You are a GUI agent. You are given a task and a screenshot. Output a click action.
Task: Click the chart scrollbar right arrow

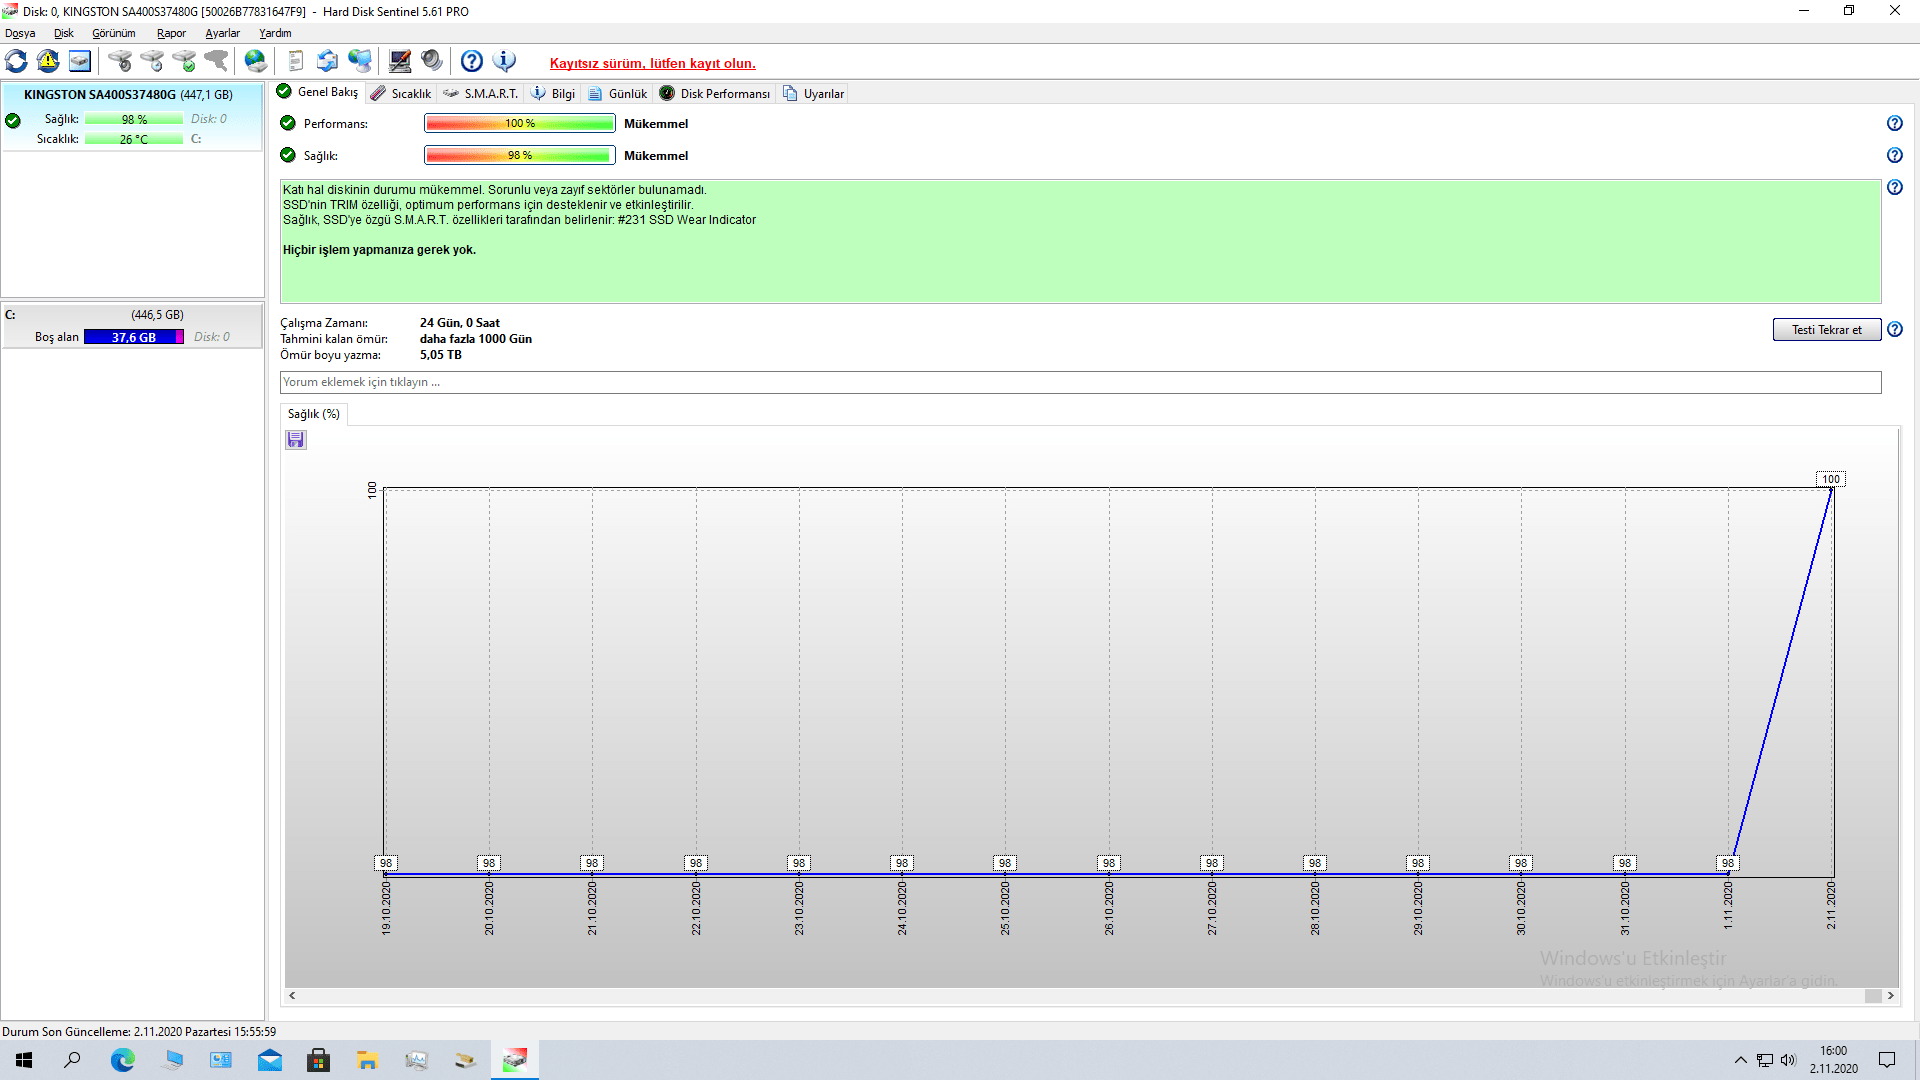pyautogui.click(x=1890, y=996)
